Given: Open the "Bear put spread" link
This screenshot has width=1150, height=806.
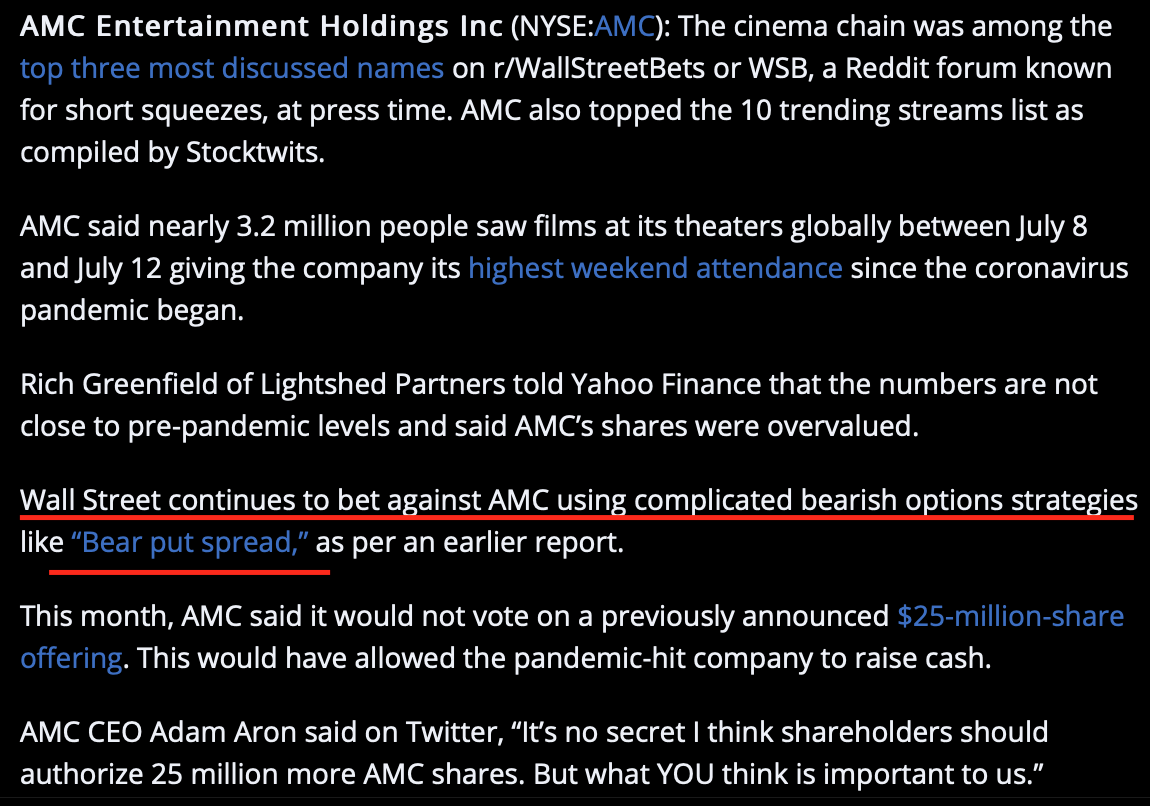Looking at the screenshot, I should pyautogui.click(x=190, y=544).
